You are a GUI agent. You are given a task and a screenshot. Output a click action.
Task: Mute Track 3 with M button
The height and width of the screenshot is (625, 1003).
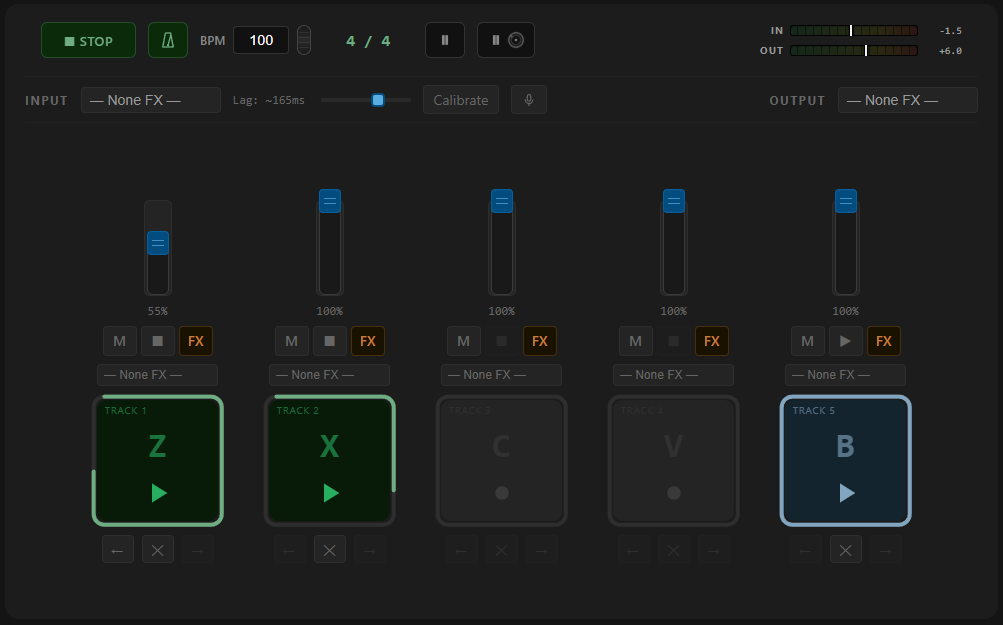pyautogui.click(x=464, y=341)
